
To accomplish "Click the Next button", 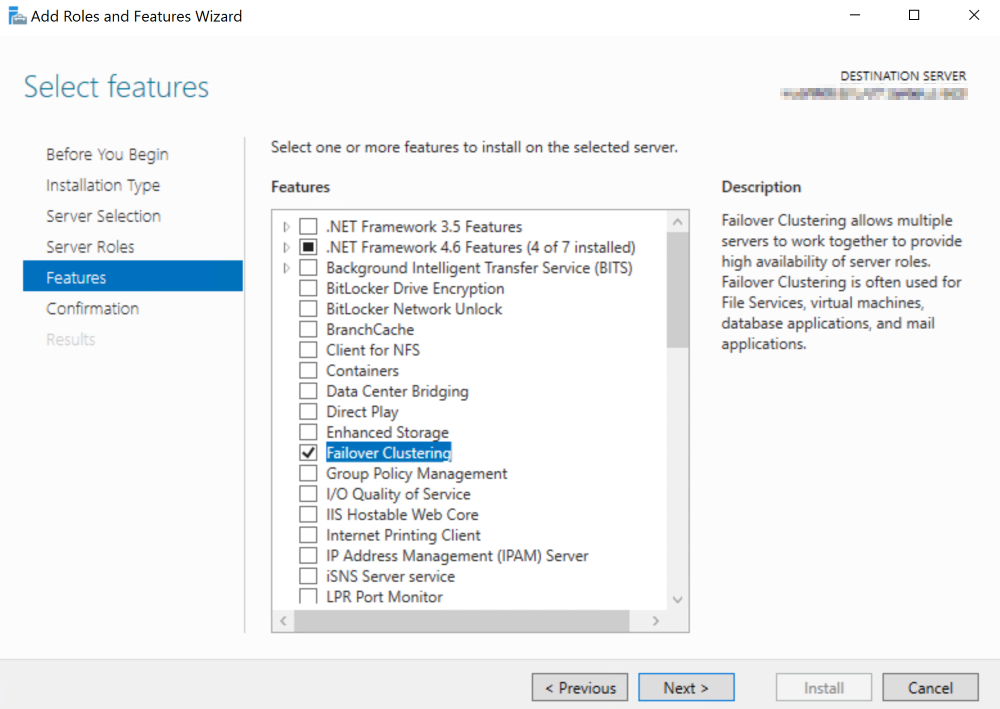I will coord(686,687).
